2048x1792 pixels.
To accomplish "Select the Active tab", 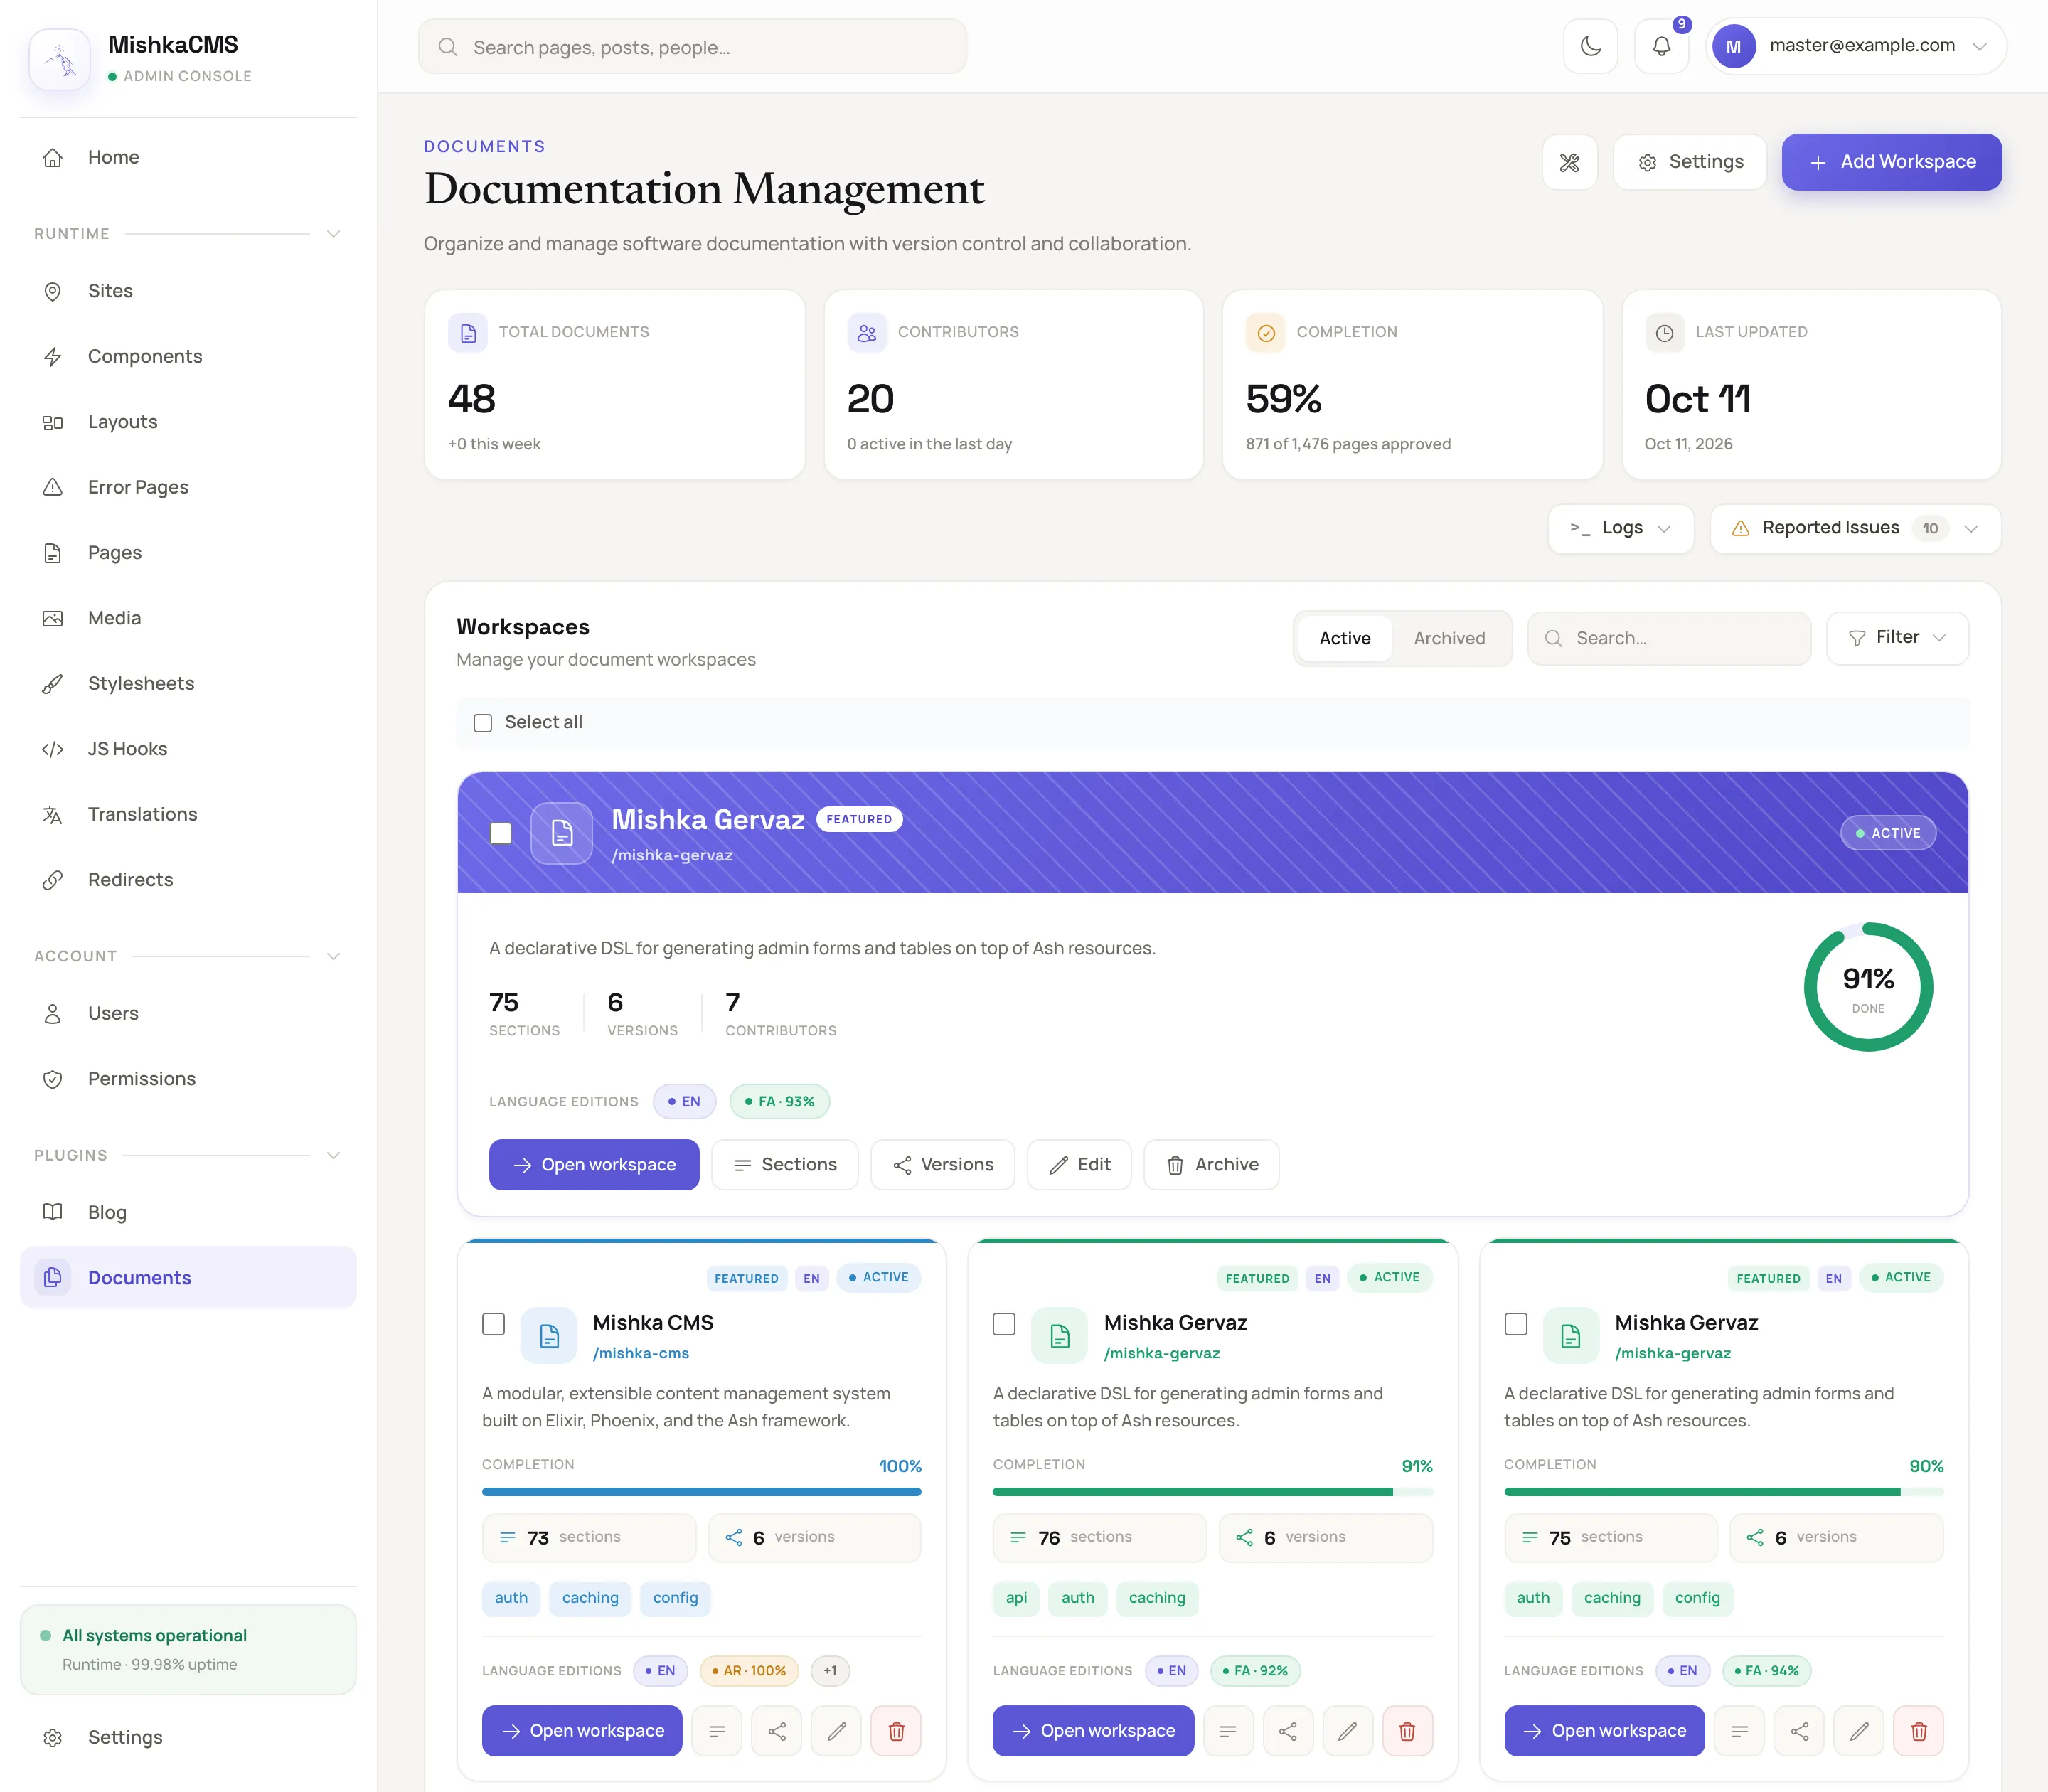I will coord(1344,638).
